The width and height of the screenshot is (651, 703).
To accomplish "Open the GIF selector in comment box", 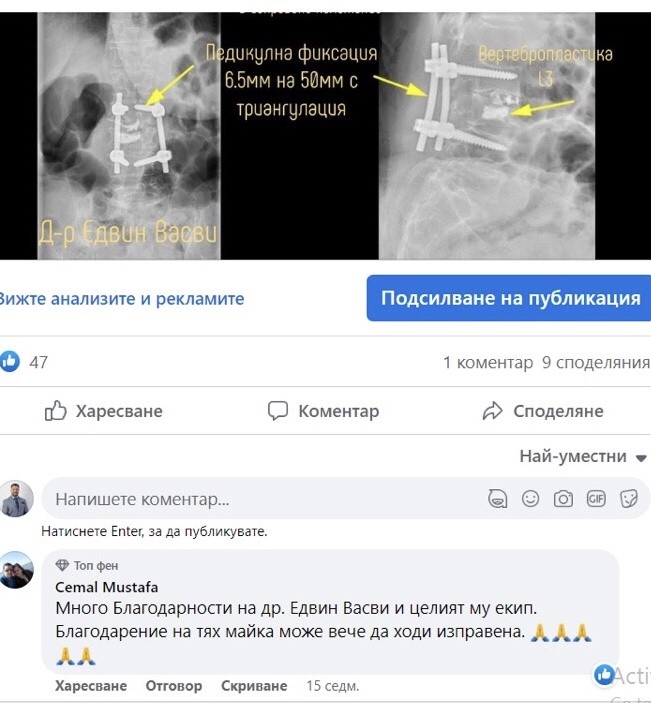I will (596, 499).
